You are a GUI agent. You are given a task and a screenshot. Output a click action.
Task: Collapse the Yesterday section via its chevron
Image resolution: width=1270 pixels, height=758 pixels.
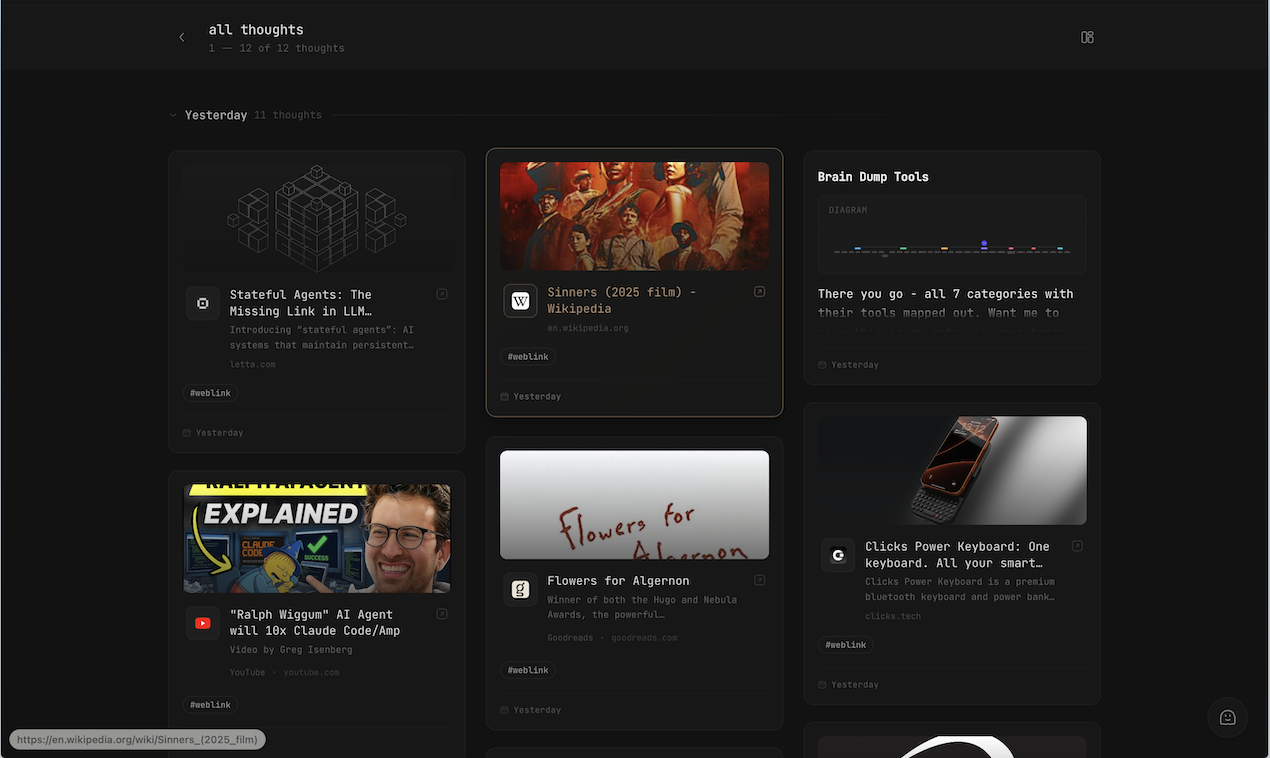pos(172,115)
